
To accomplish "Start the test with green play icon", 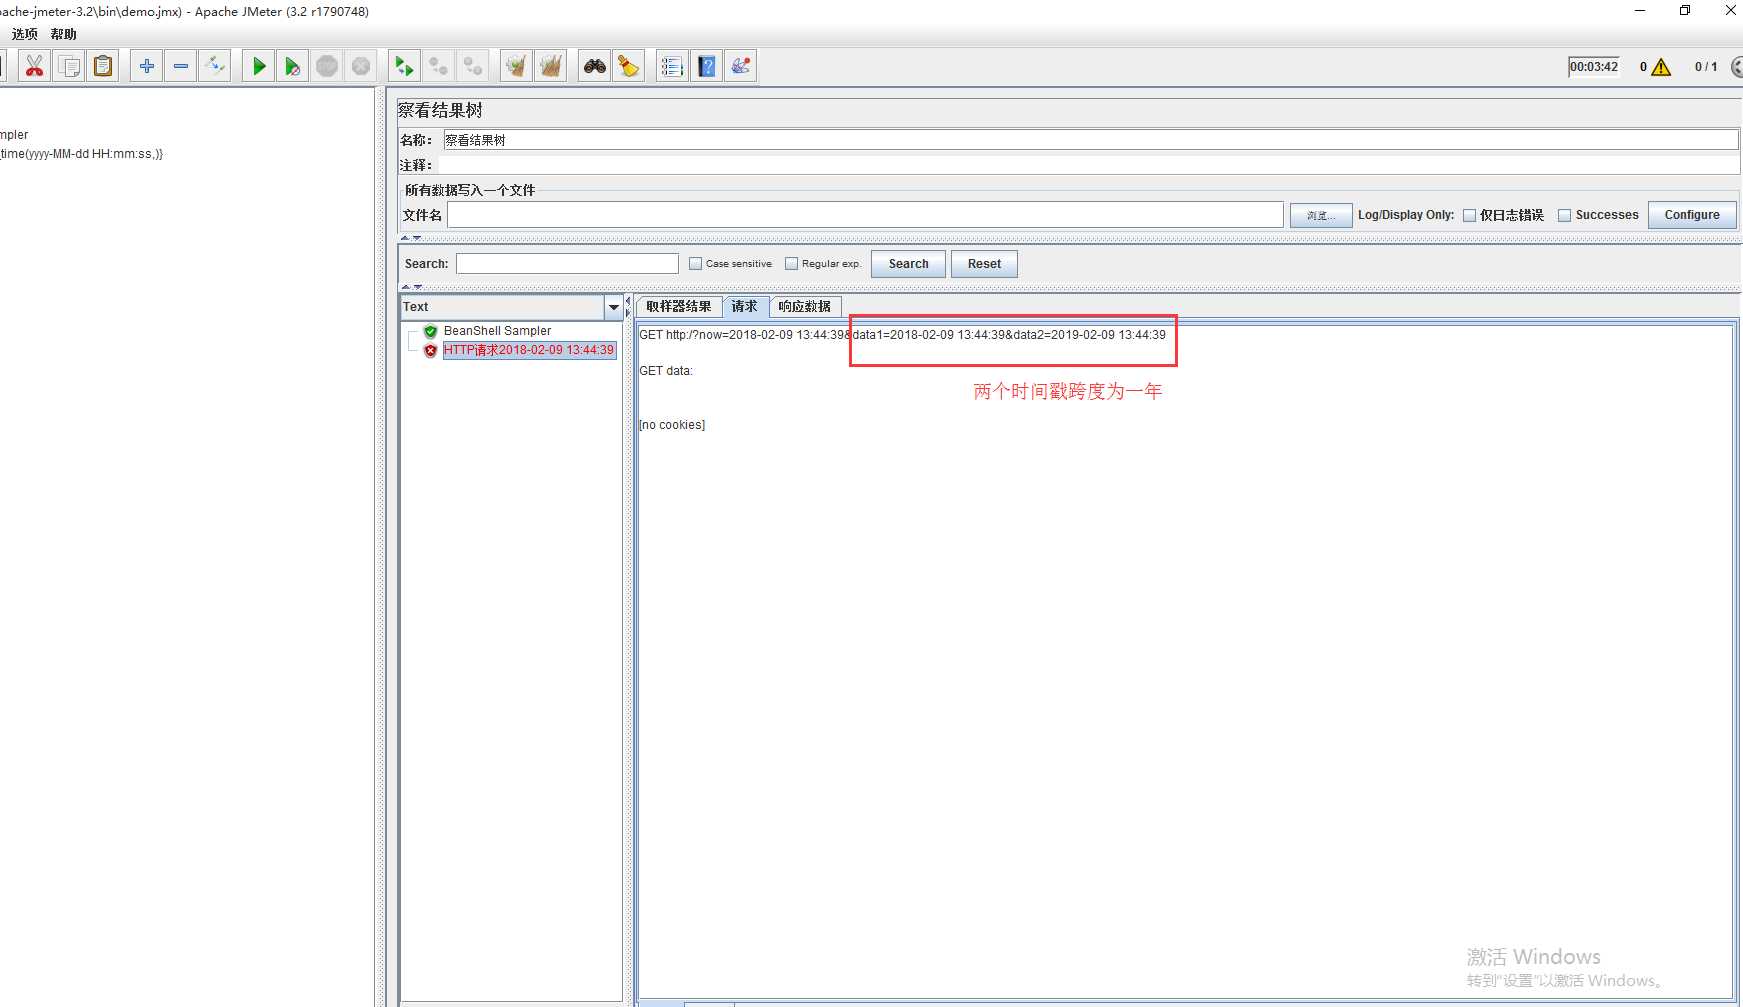I will coord(259,66).
